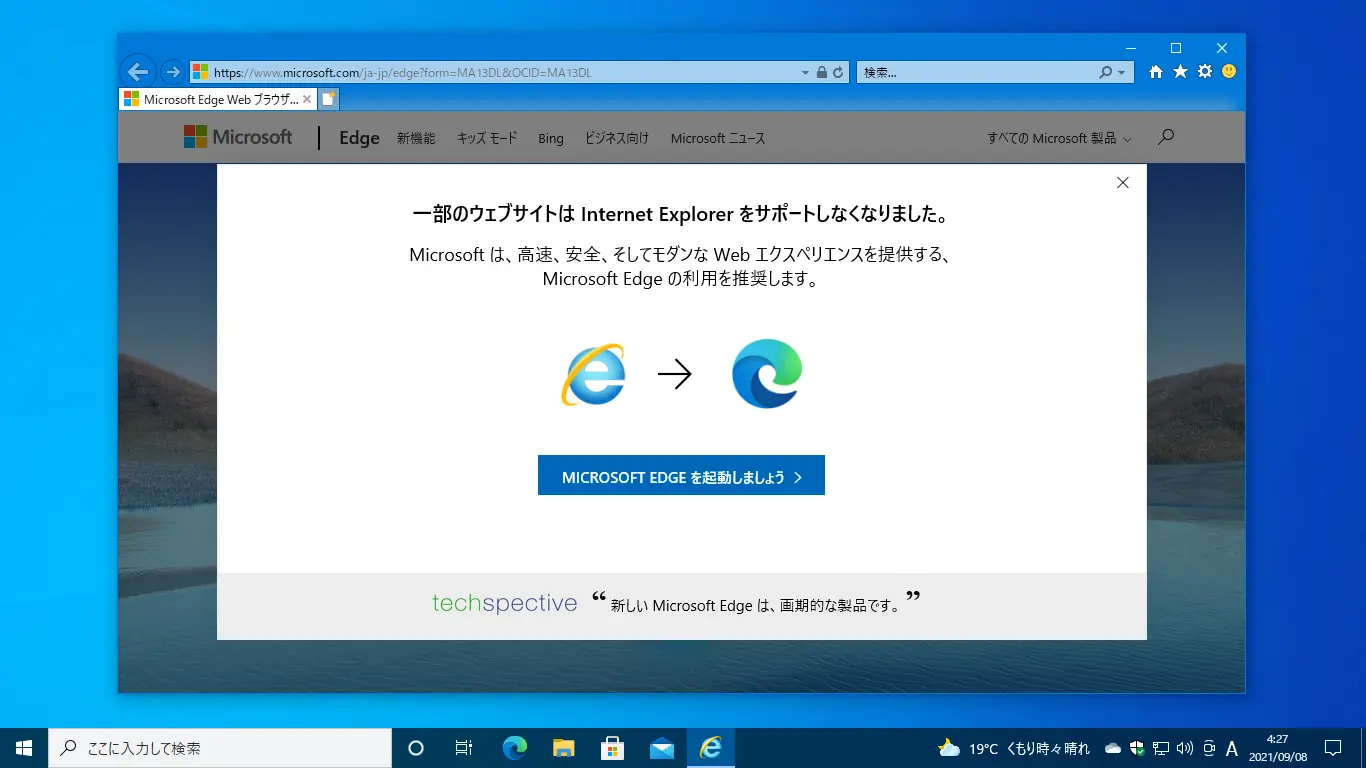Viewport: 1366px width, 768px height.
Task: Click the 検索... search input box
Action: (975, 72)
